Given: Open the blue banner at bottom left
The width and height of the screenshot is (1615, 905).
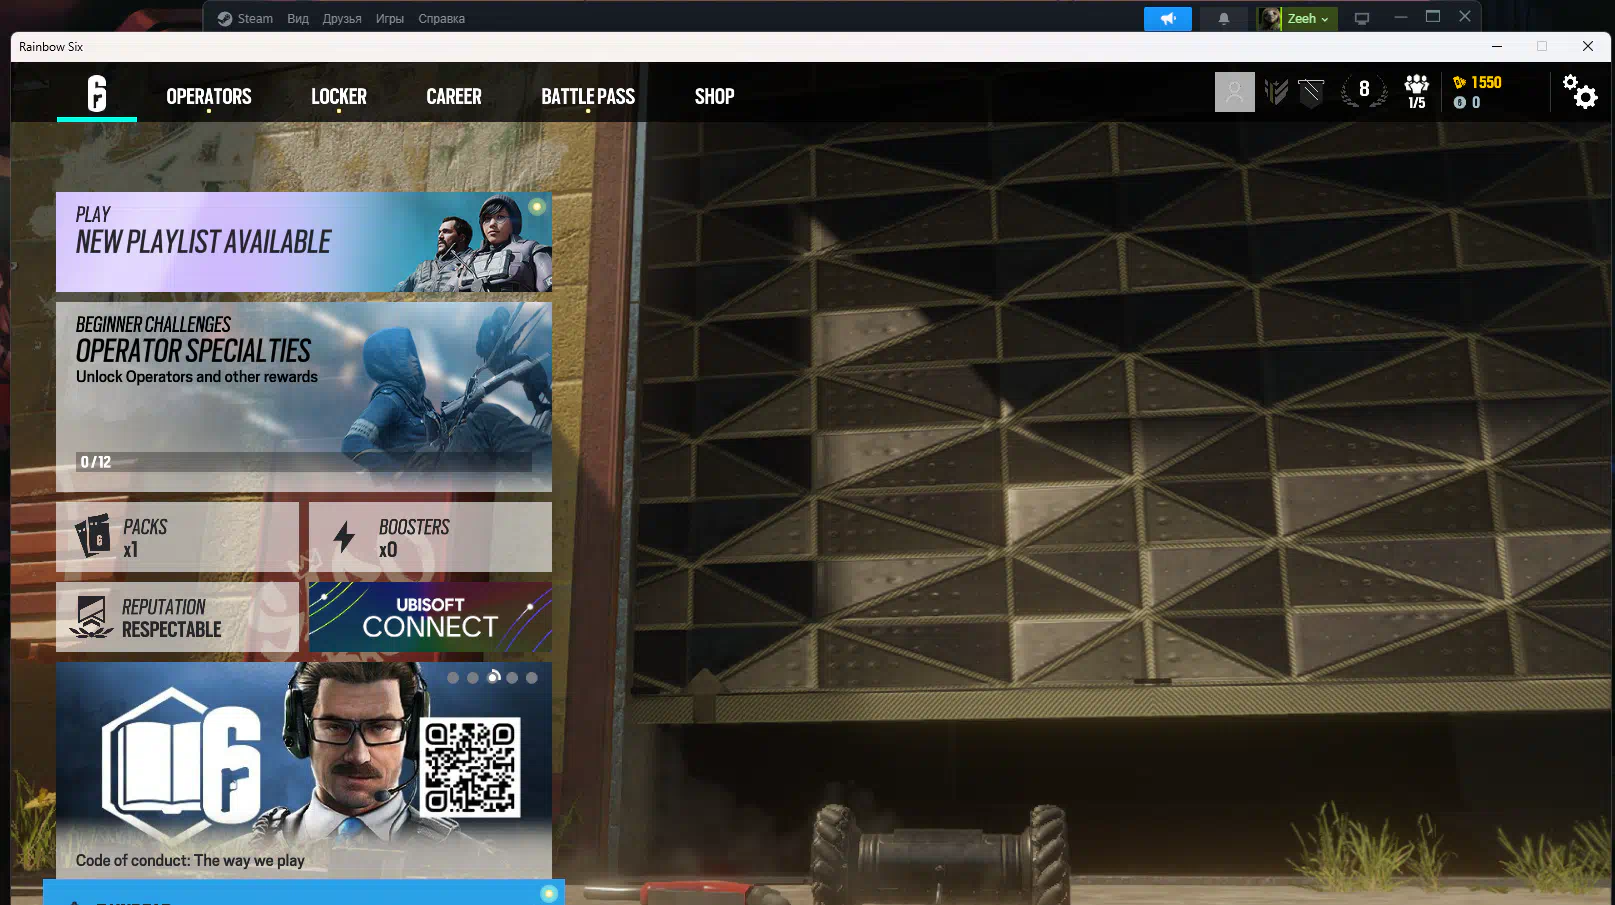Looking at the screenshot, I should 304,892.
